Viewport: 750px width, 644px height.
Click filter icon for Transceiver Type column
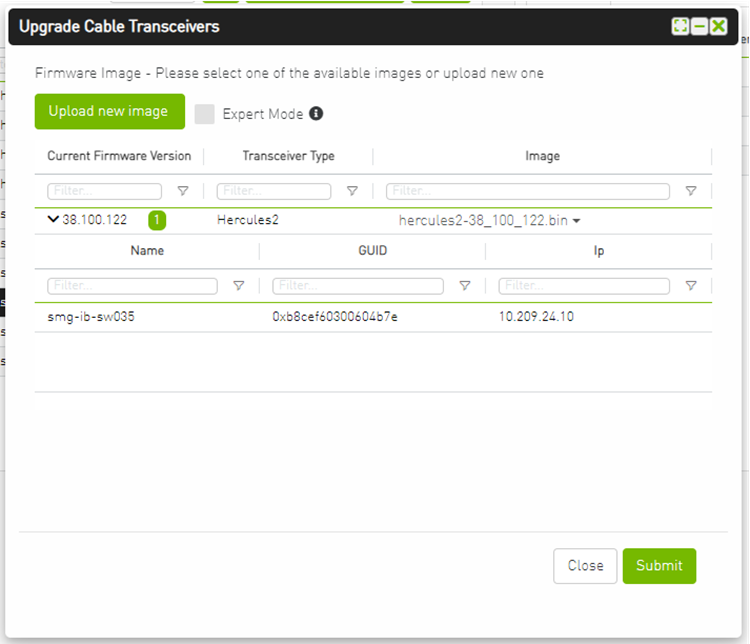point(352,191)
